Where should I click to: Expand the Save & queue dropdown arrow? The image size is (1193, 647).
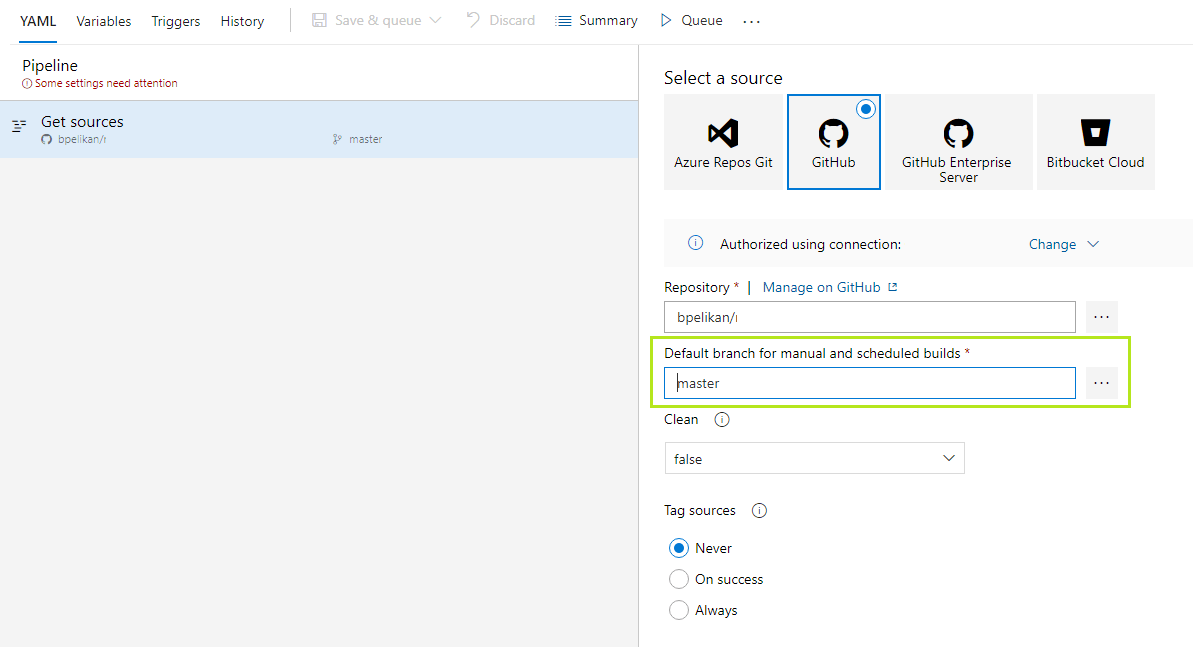(435, 21)
